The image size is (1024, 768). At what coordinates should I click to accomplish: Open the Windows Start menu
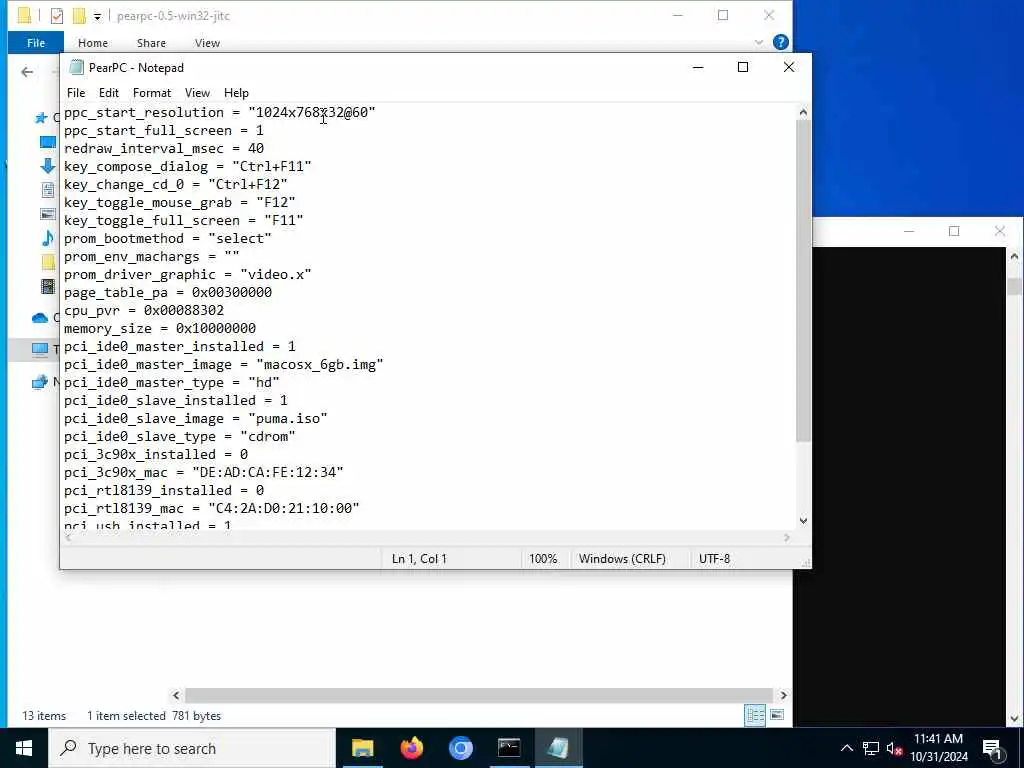point(24,748)
